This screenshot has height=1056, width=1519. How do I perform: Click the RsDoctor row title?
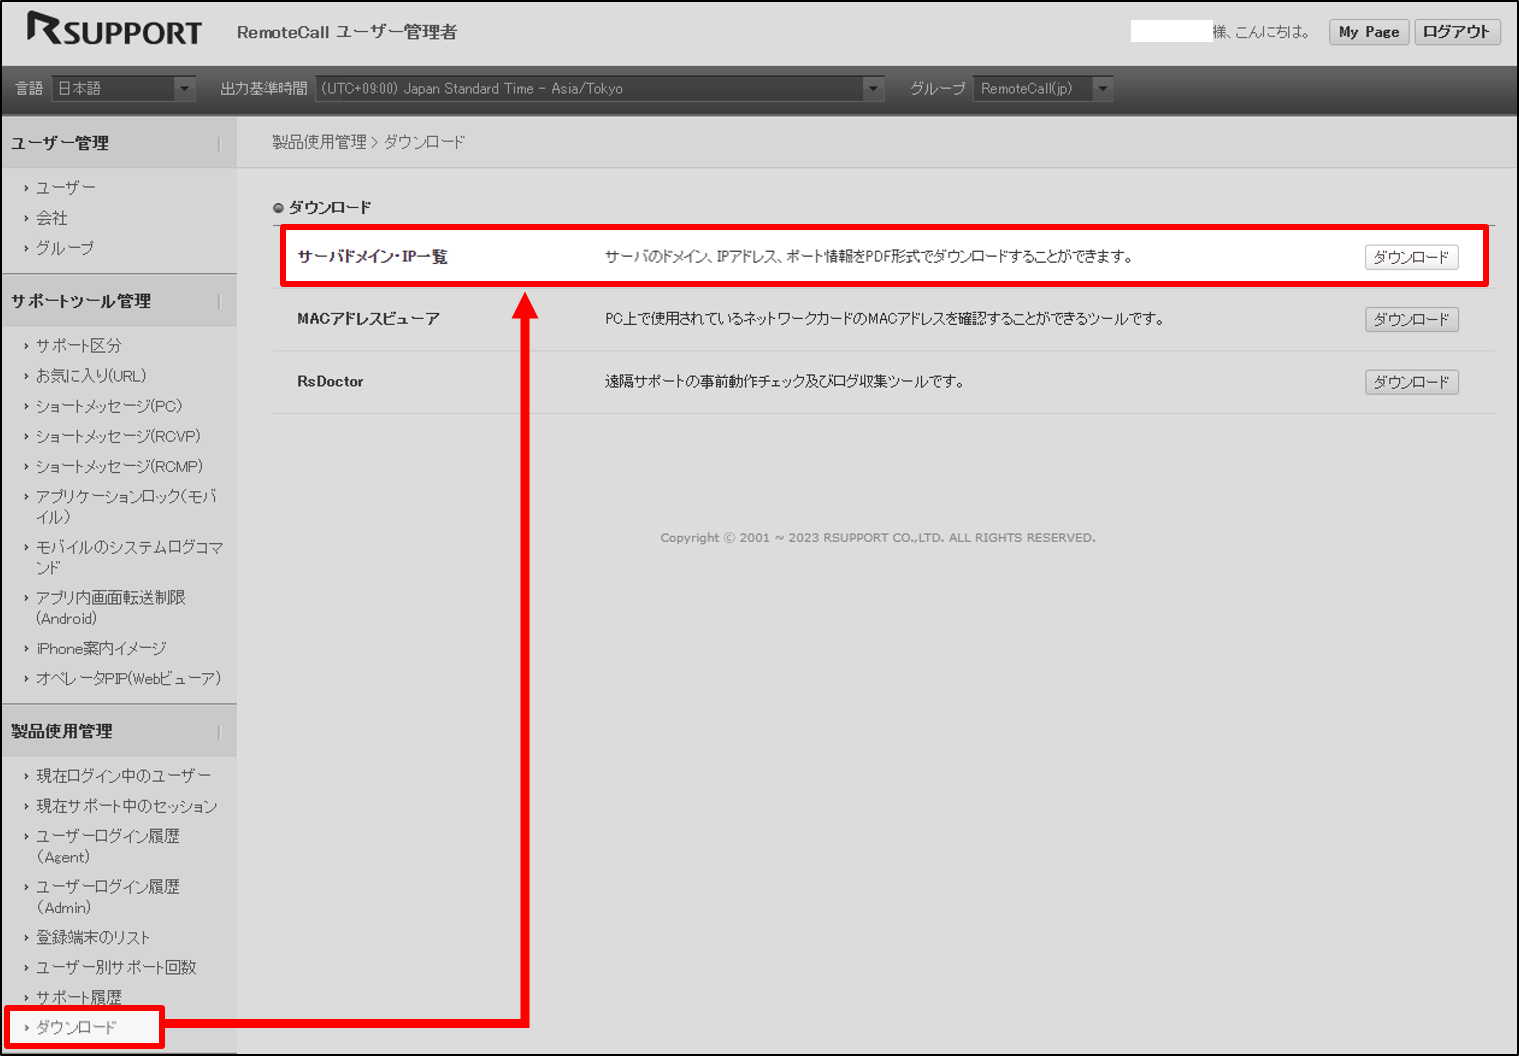tap(330, 381)
